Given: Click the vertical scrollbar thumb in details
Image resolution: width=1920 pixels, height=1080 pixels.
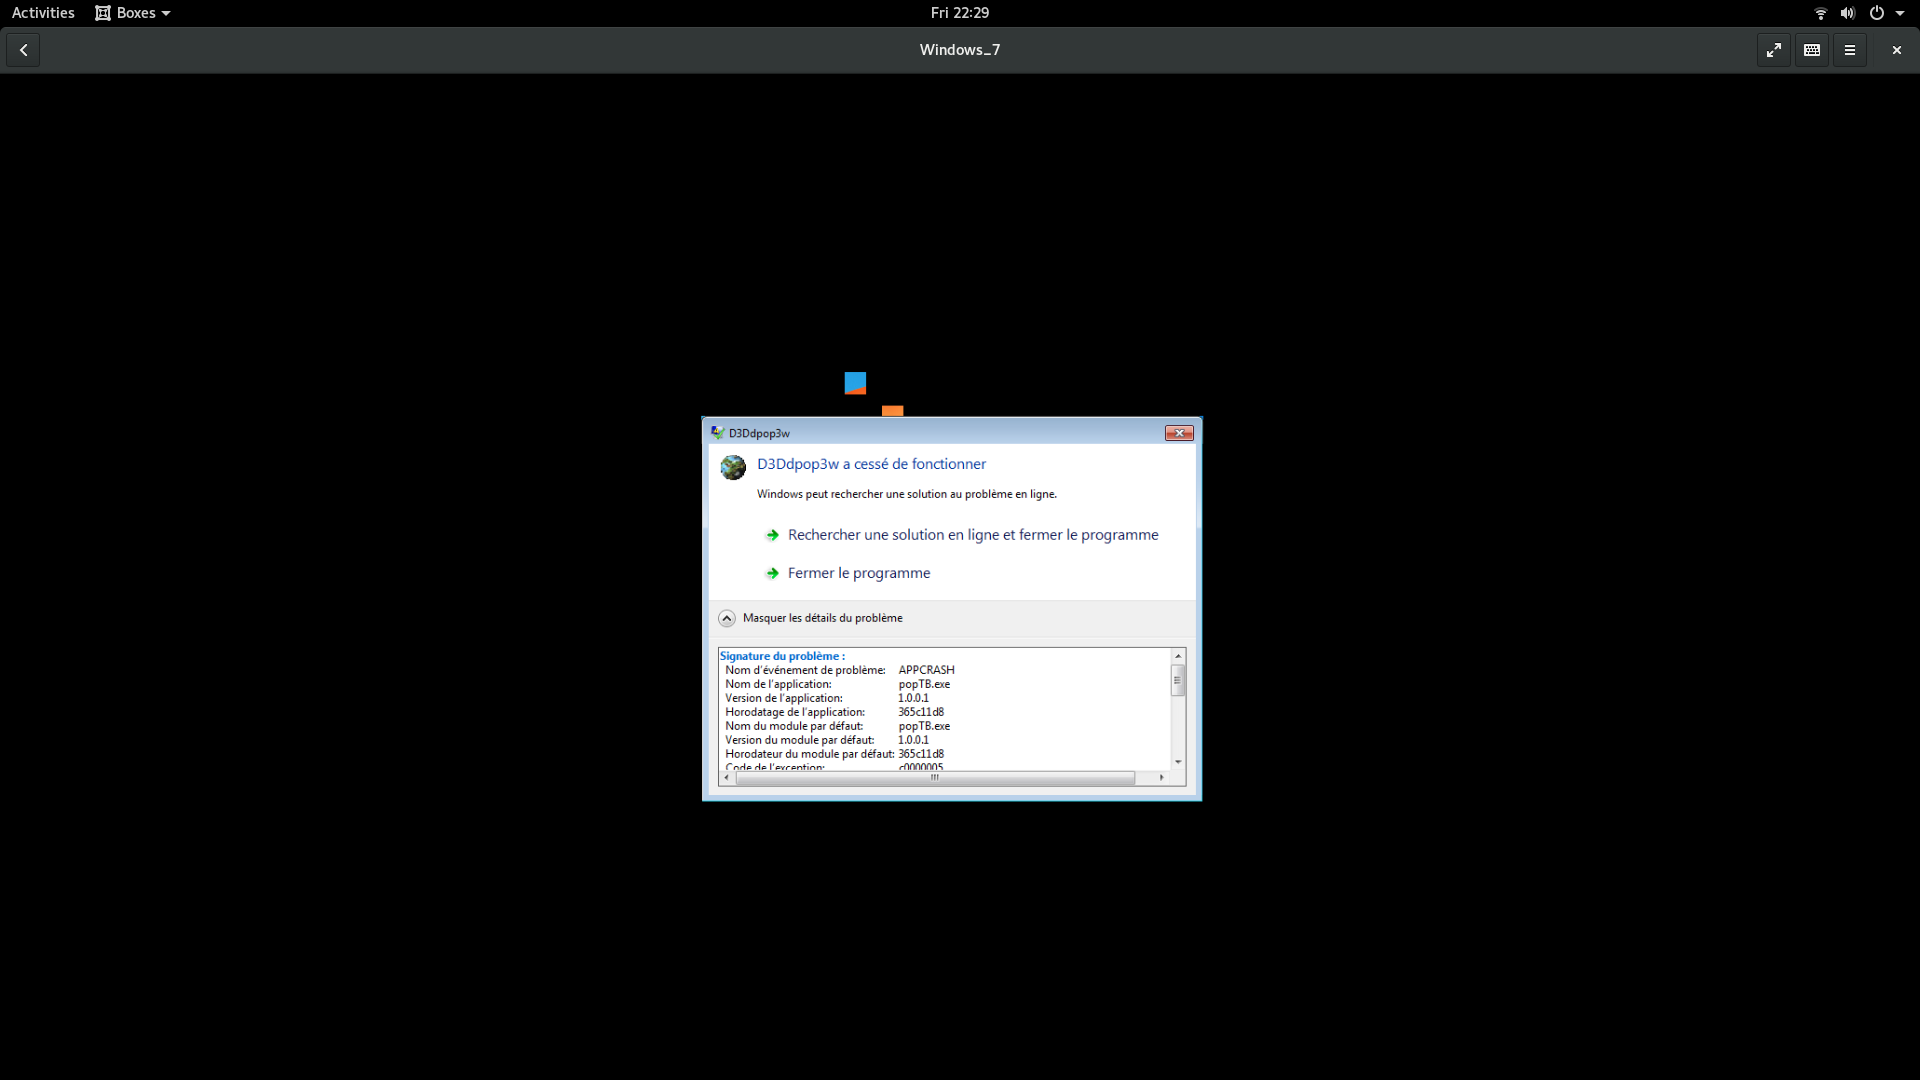Looking at the screenshot, I should click(1178, 680).
